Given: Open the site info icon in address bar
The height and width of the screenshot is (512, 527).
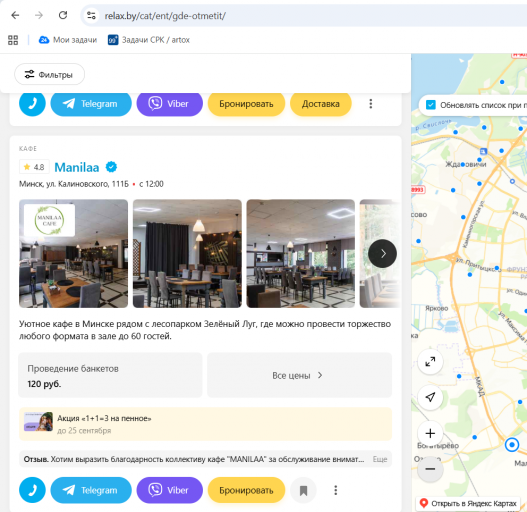Looking at the screenshot, I should (91, 15).
